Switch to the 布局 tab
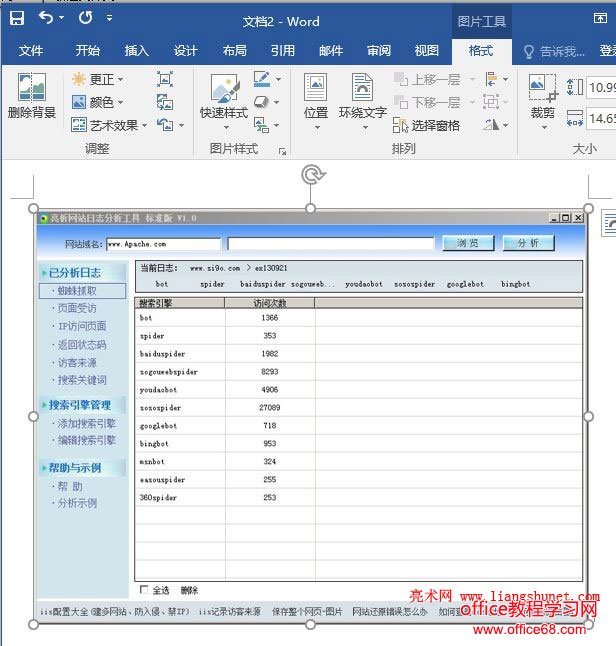 pyautogui.click(x=234, y=51)
